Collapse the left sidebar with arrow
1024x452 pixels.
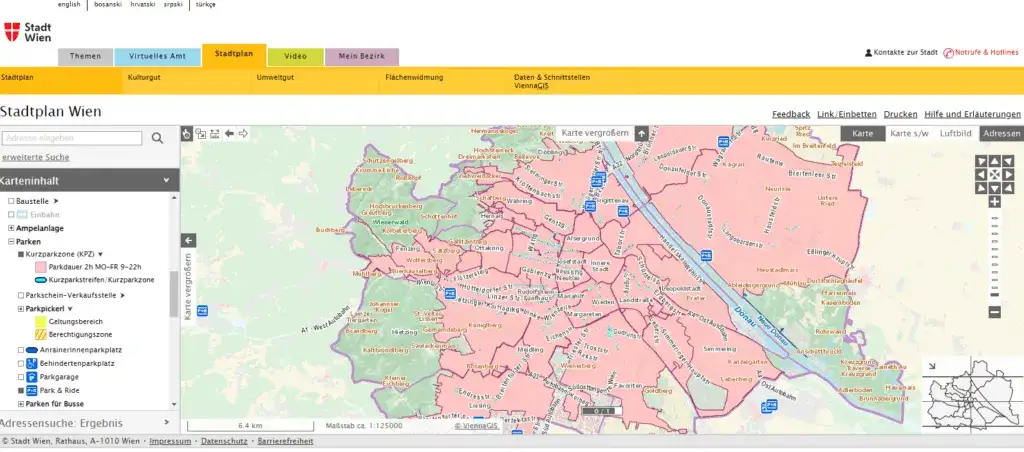pos(189,240)
